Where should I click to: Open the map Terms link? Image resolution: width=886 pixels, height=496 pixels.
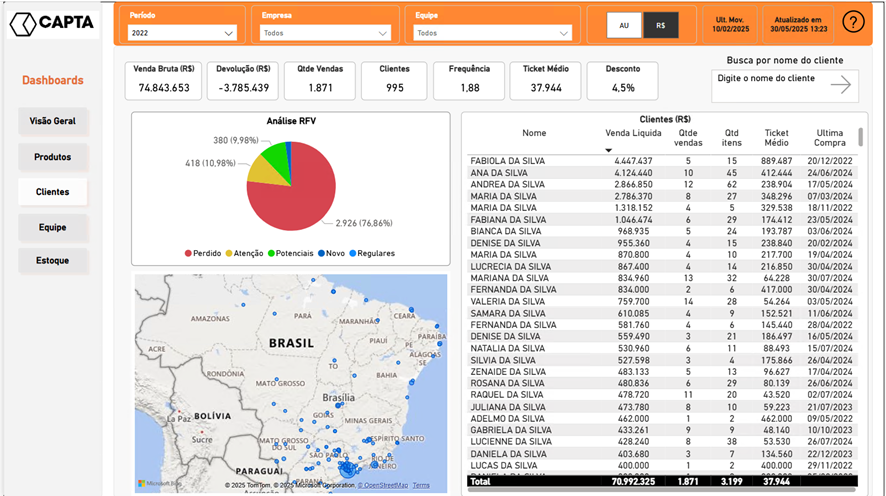coord(421,485)
